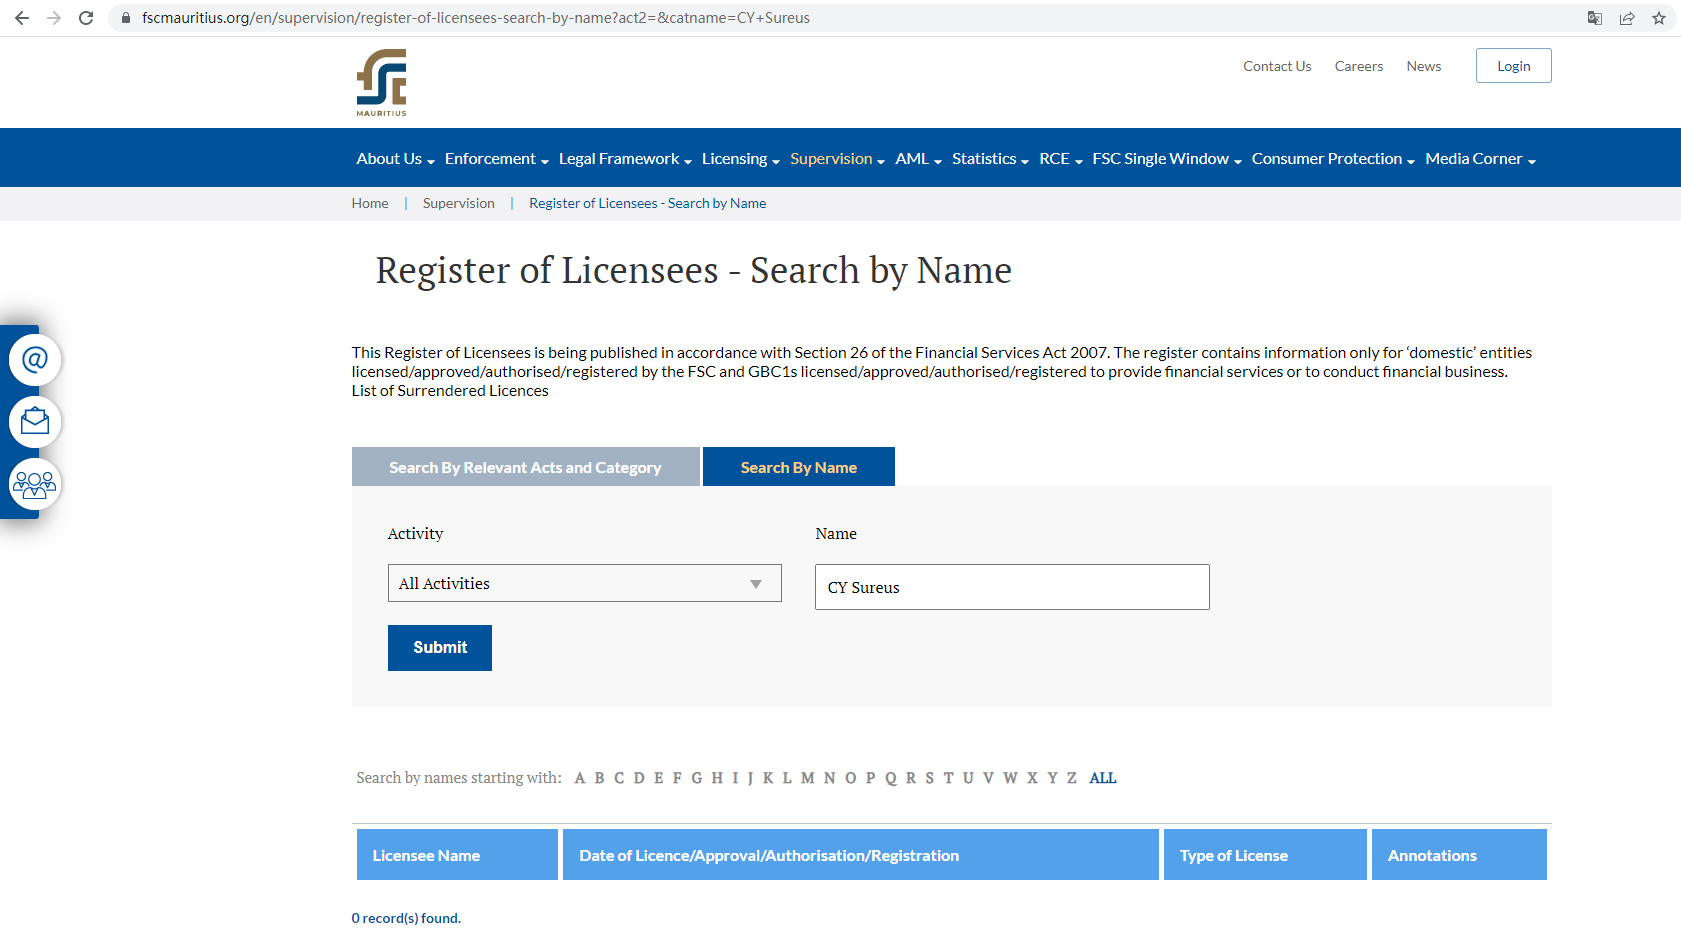This screenshot has height=949, width=1681.
Task: Click the Name input field
Action: point(1012,587)
